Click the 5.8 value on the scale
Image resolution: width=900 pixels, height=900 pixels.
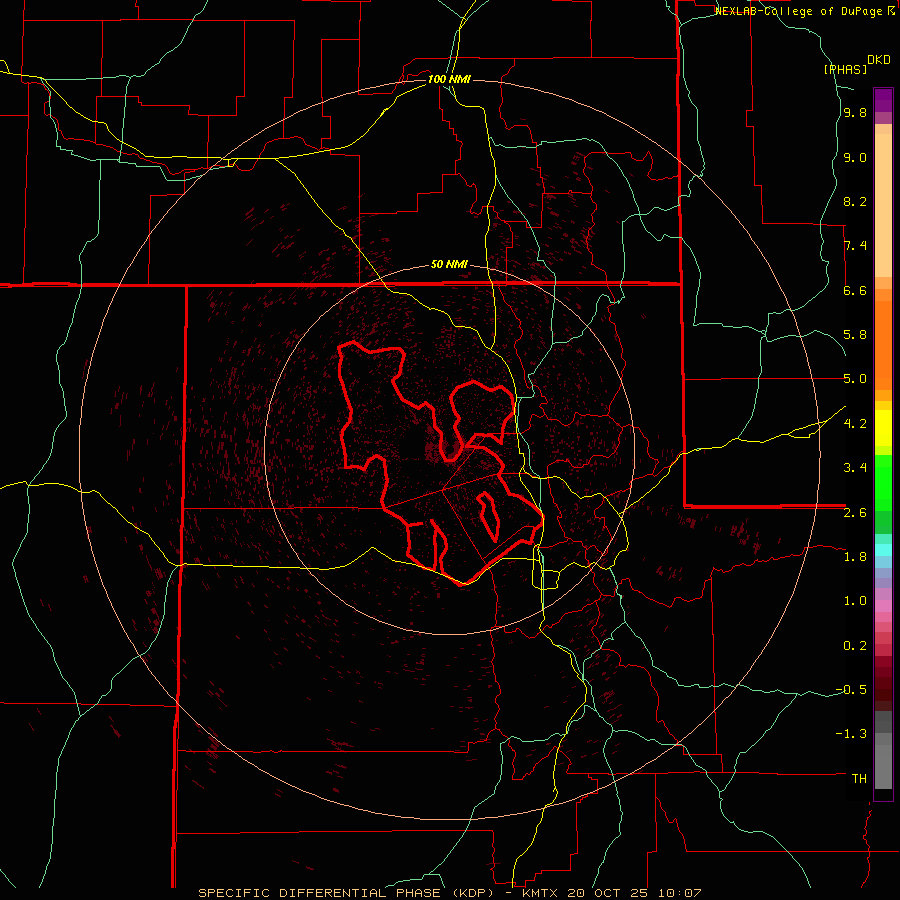pos(855,335)
